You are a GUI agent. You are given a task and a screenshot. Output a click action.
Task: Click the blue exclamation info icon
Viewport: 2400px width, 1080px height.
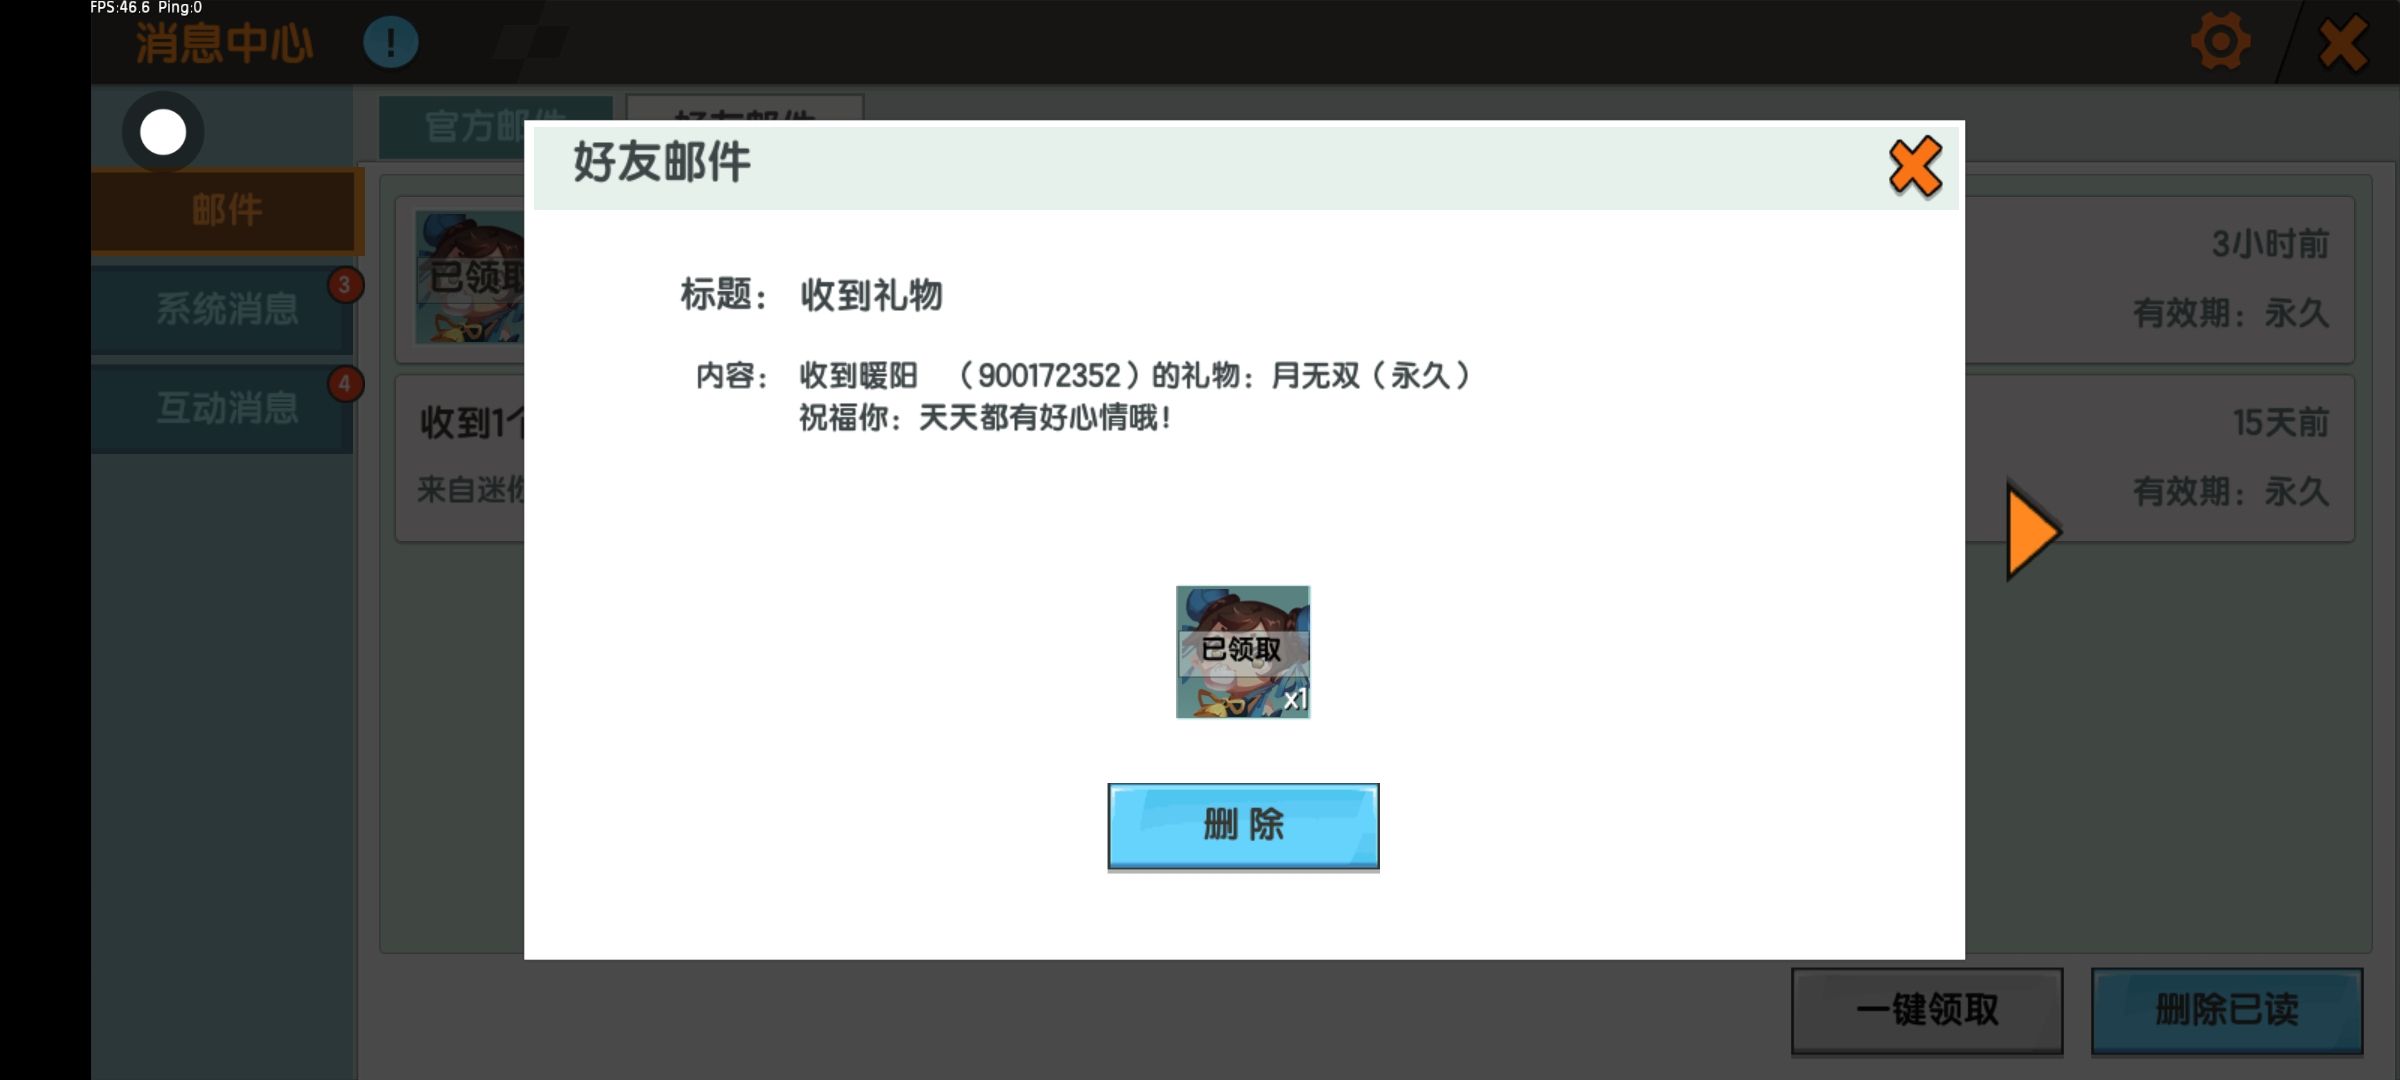pyautogui.click(x=390, y=43)
